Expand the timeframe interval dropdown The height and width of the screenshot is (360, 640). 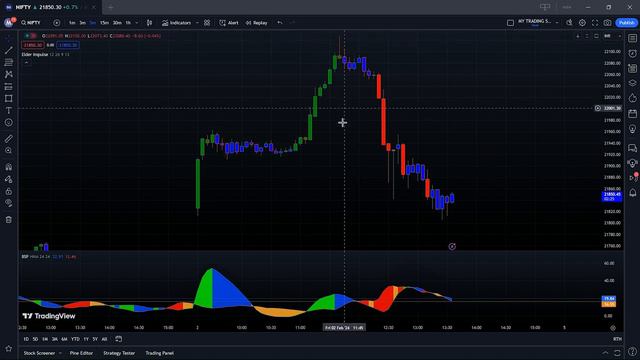click(x=137, y=23)
